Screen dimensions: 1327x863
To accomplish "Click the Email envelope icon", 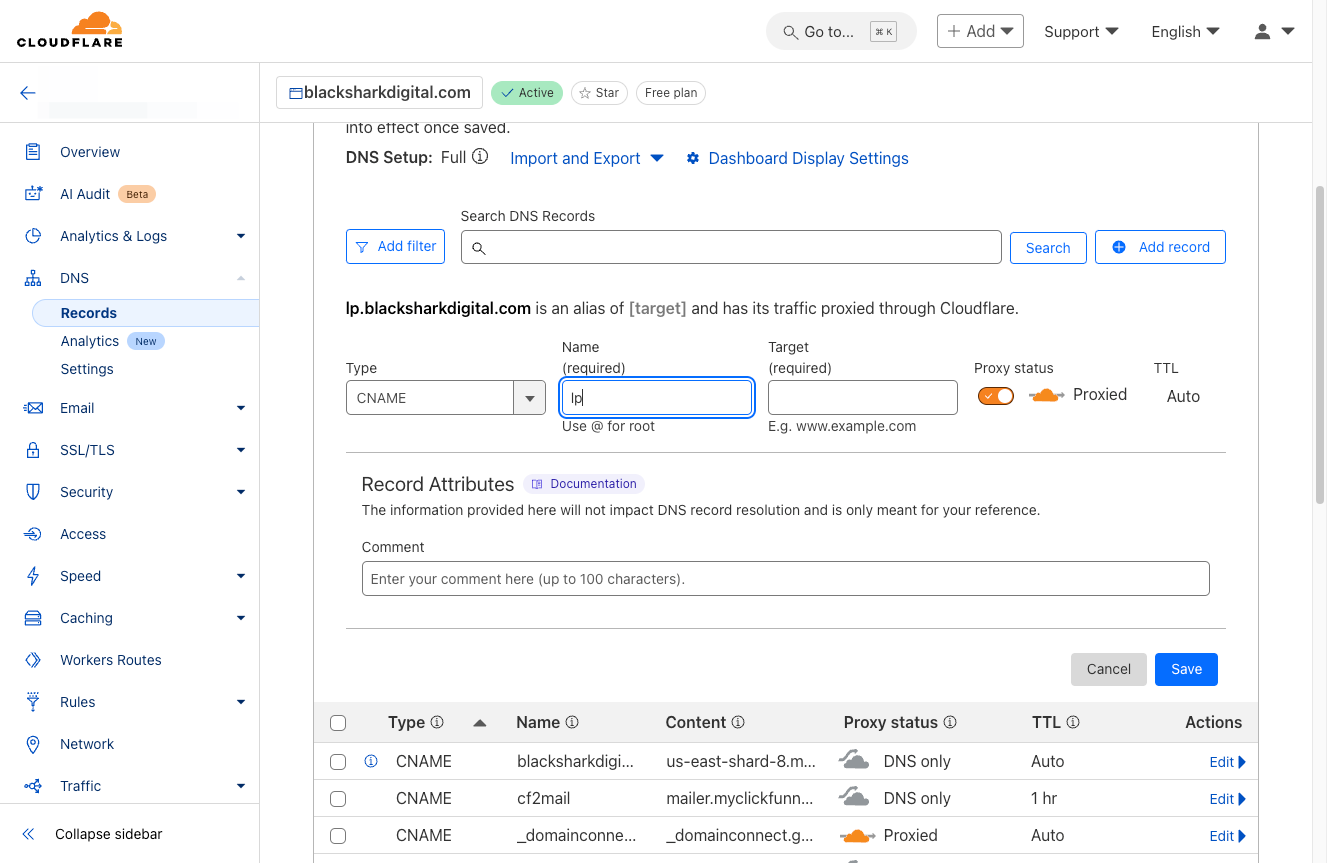I will tap(33, 408).
